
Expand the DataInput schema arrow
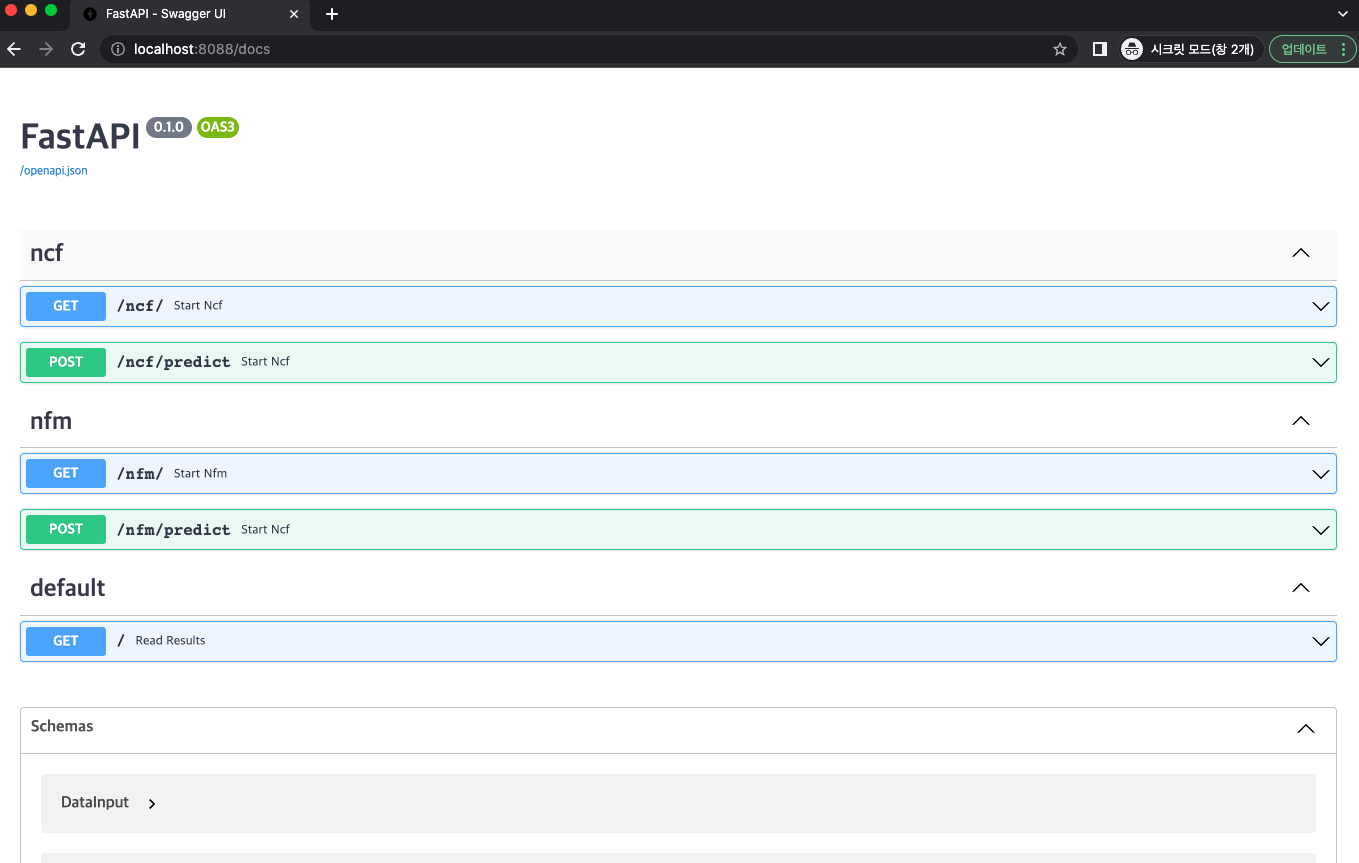152,803
